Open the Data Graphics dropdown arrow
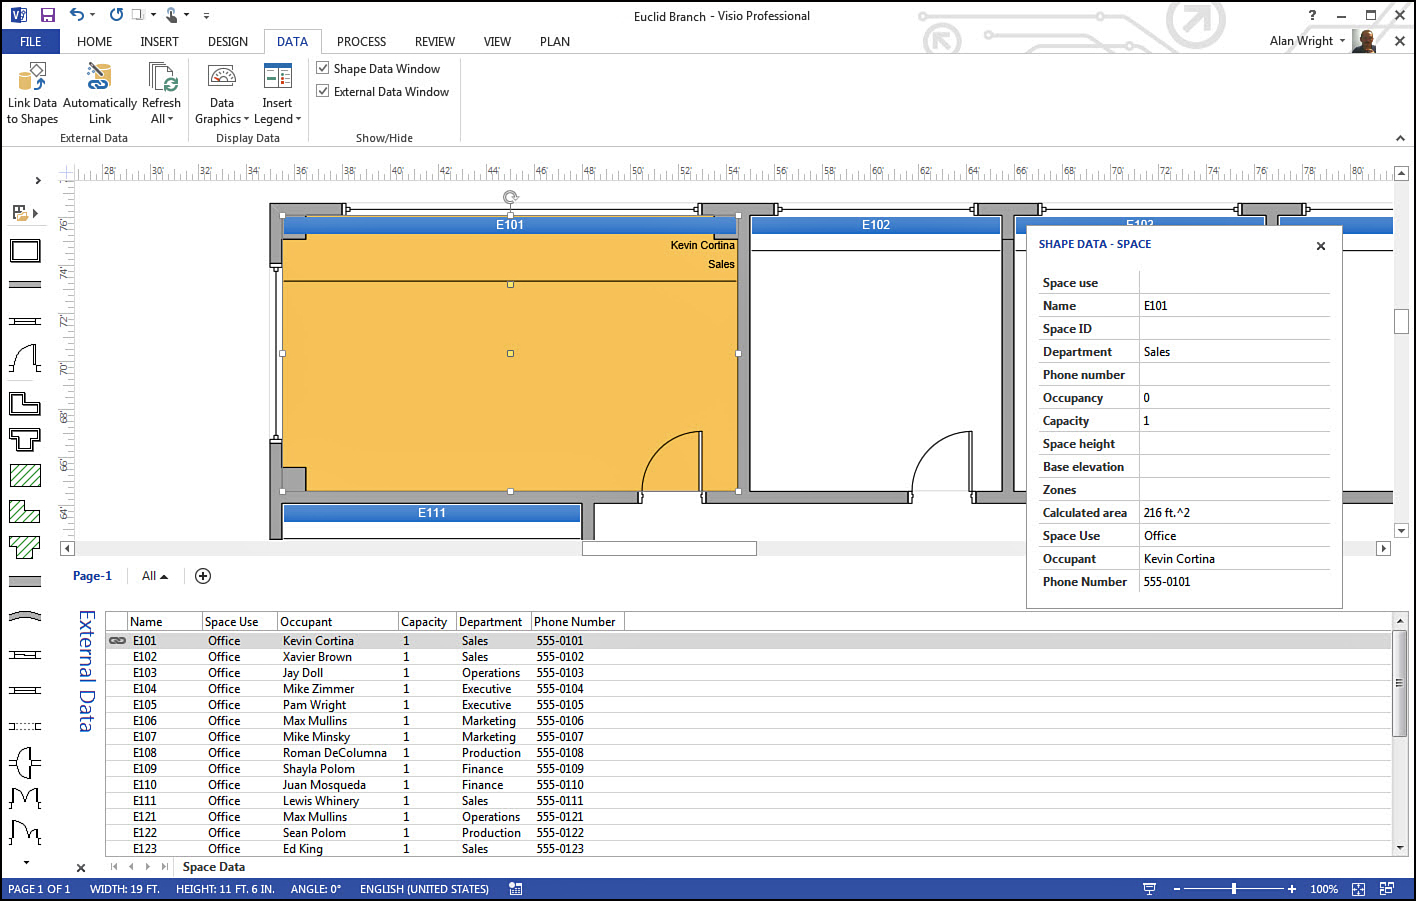1416x901 pixels. (246, 119)
